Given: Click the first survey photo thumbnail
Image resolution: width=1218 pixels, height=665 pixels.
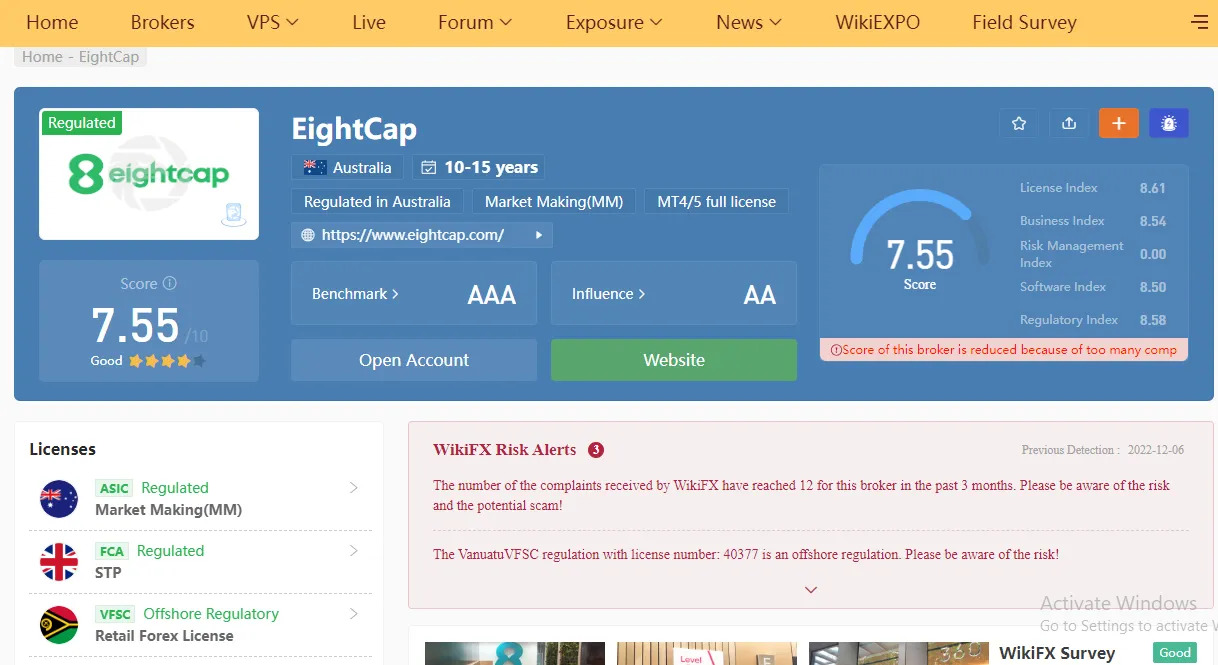Looking at the screenshot, I should tap(515, 654).
